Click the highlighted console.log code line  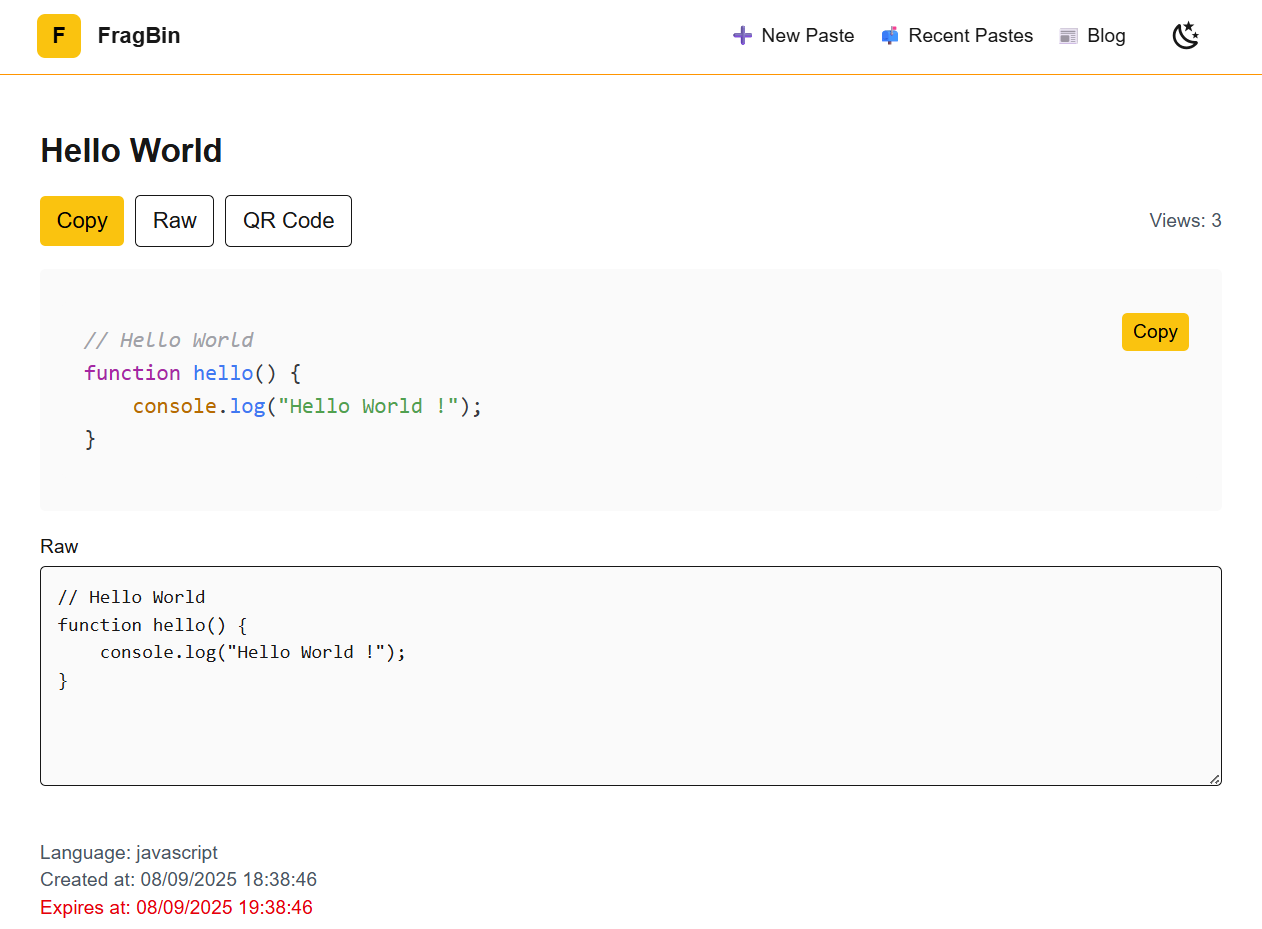(307, 406)
